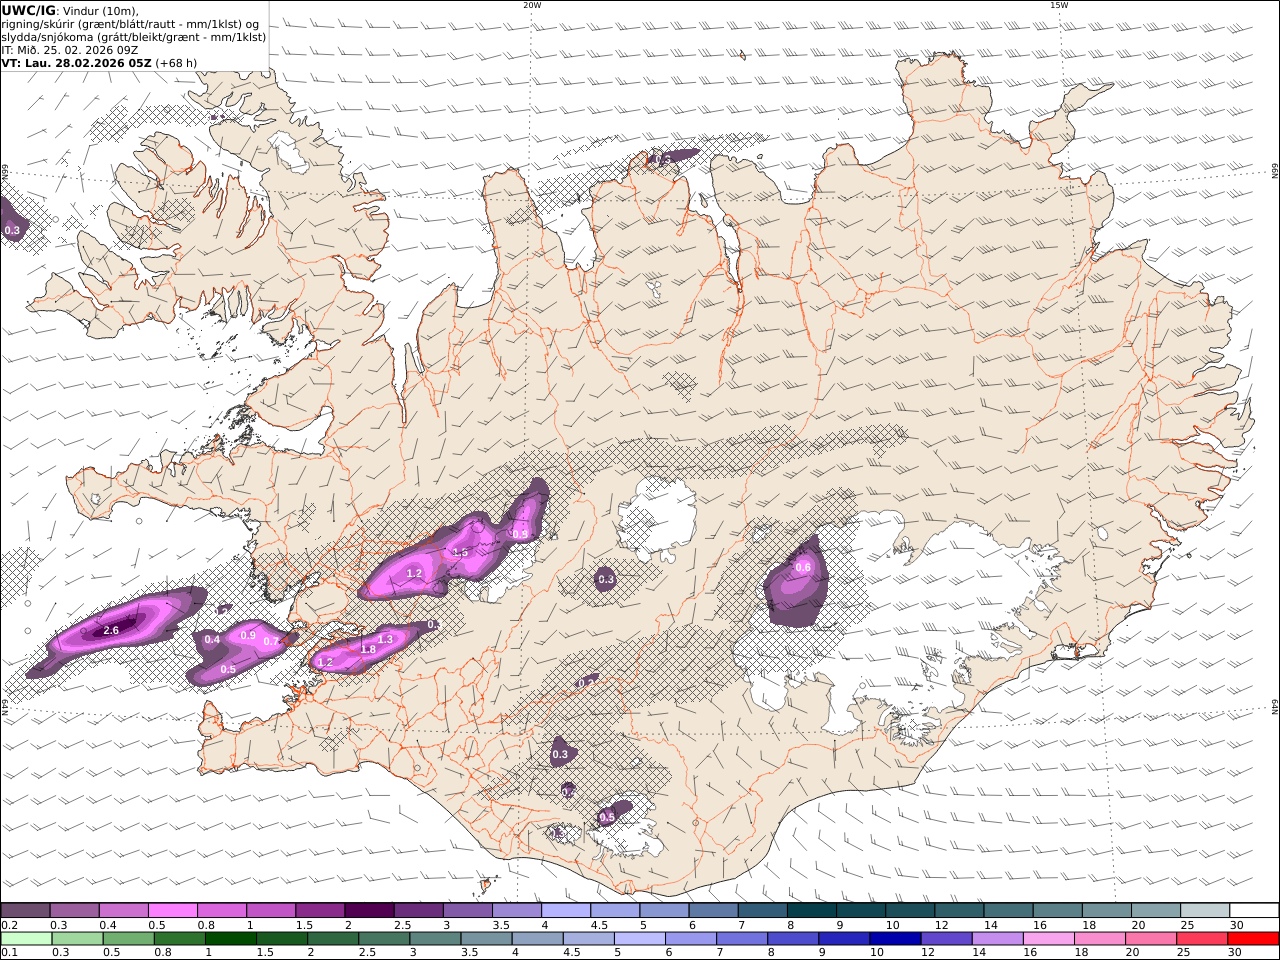Screen dimensions: 1280x960
Task: Click the 1.5–2 magenta swatch in the top legend row
Action: coord(320,910)
